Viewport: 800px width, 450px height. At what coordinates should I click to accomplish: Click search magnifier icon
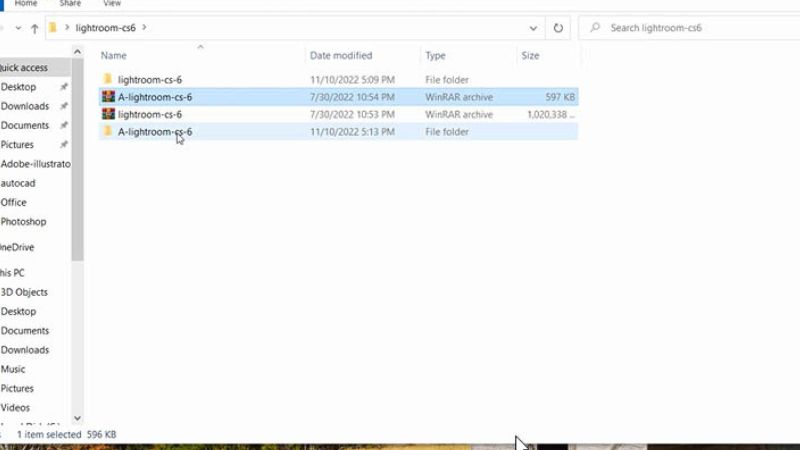[595, 28]
